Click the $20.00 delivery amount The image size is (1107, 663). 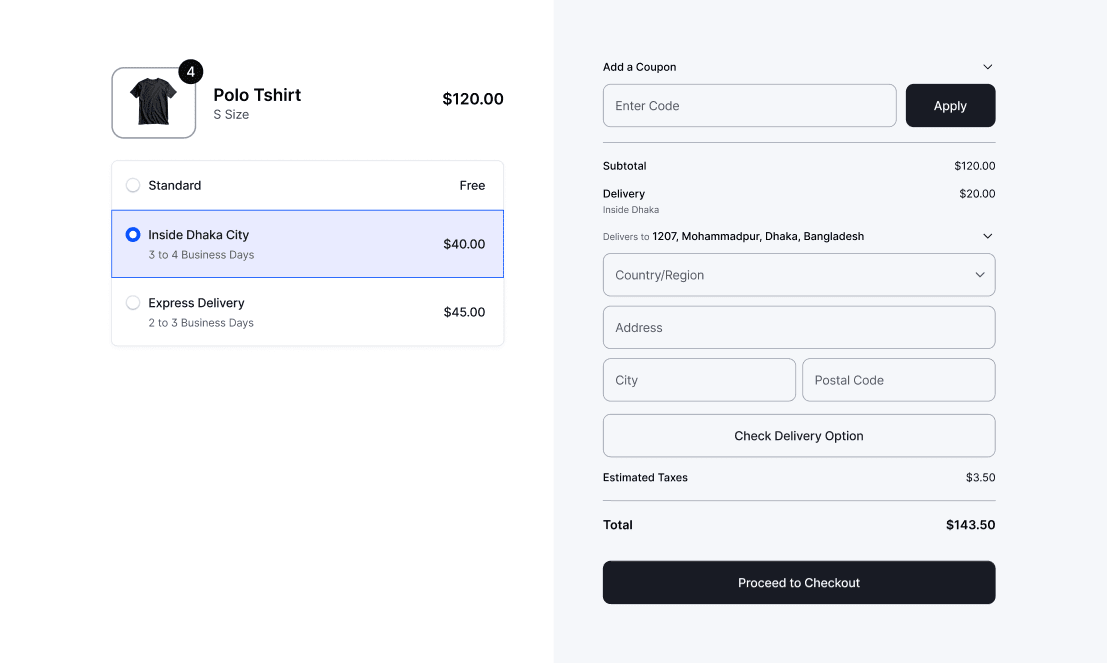[977, 193]
